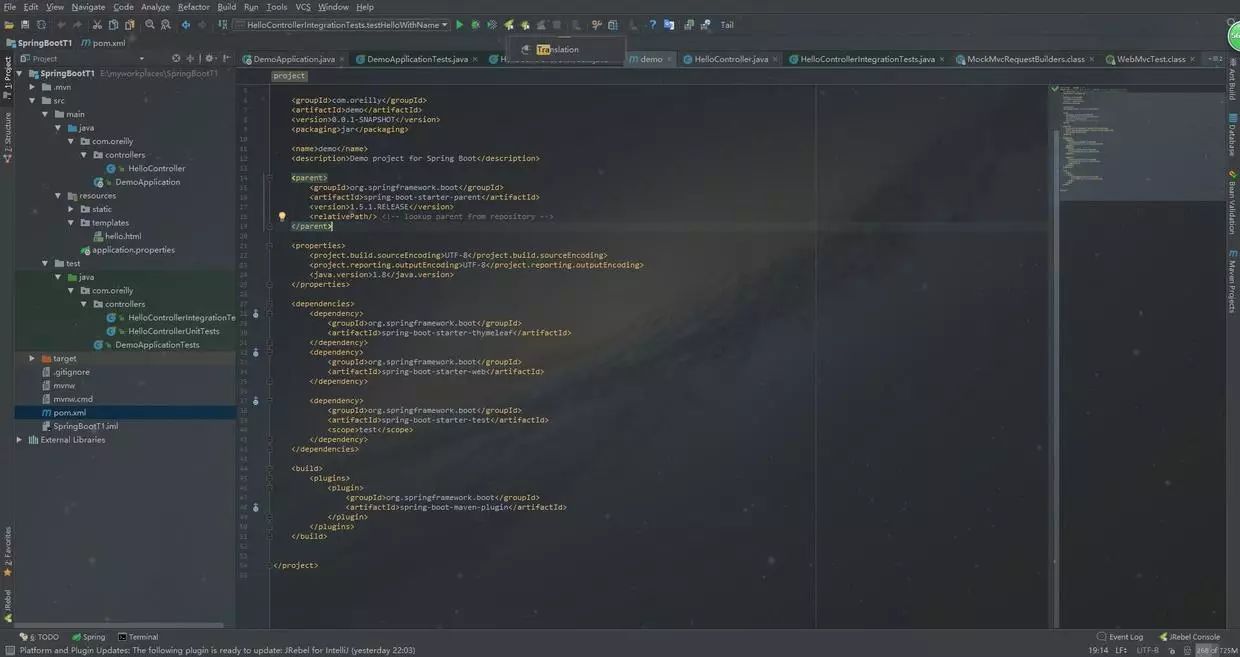Collapse the test folder
The height and width of the screenshot is (657, 1240).
tap(46, 263)
